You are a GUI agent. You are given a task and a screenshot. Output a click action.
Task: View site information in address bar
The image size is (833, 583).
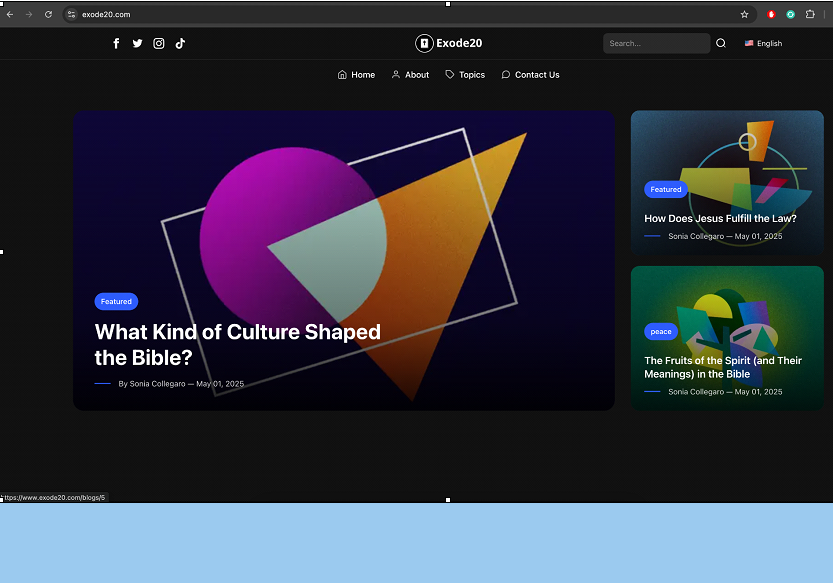72,14
